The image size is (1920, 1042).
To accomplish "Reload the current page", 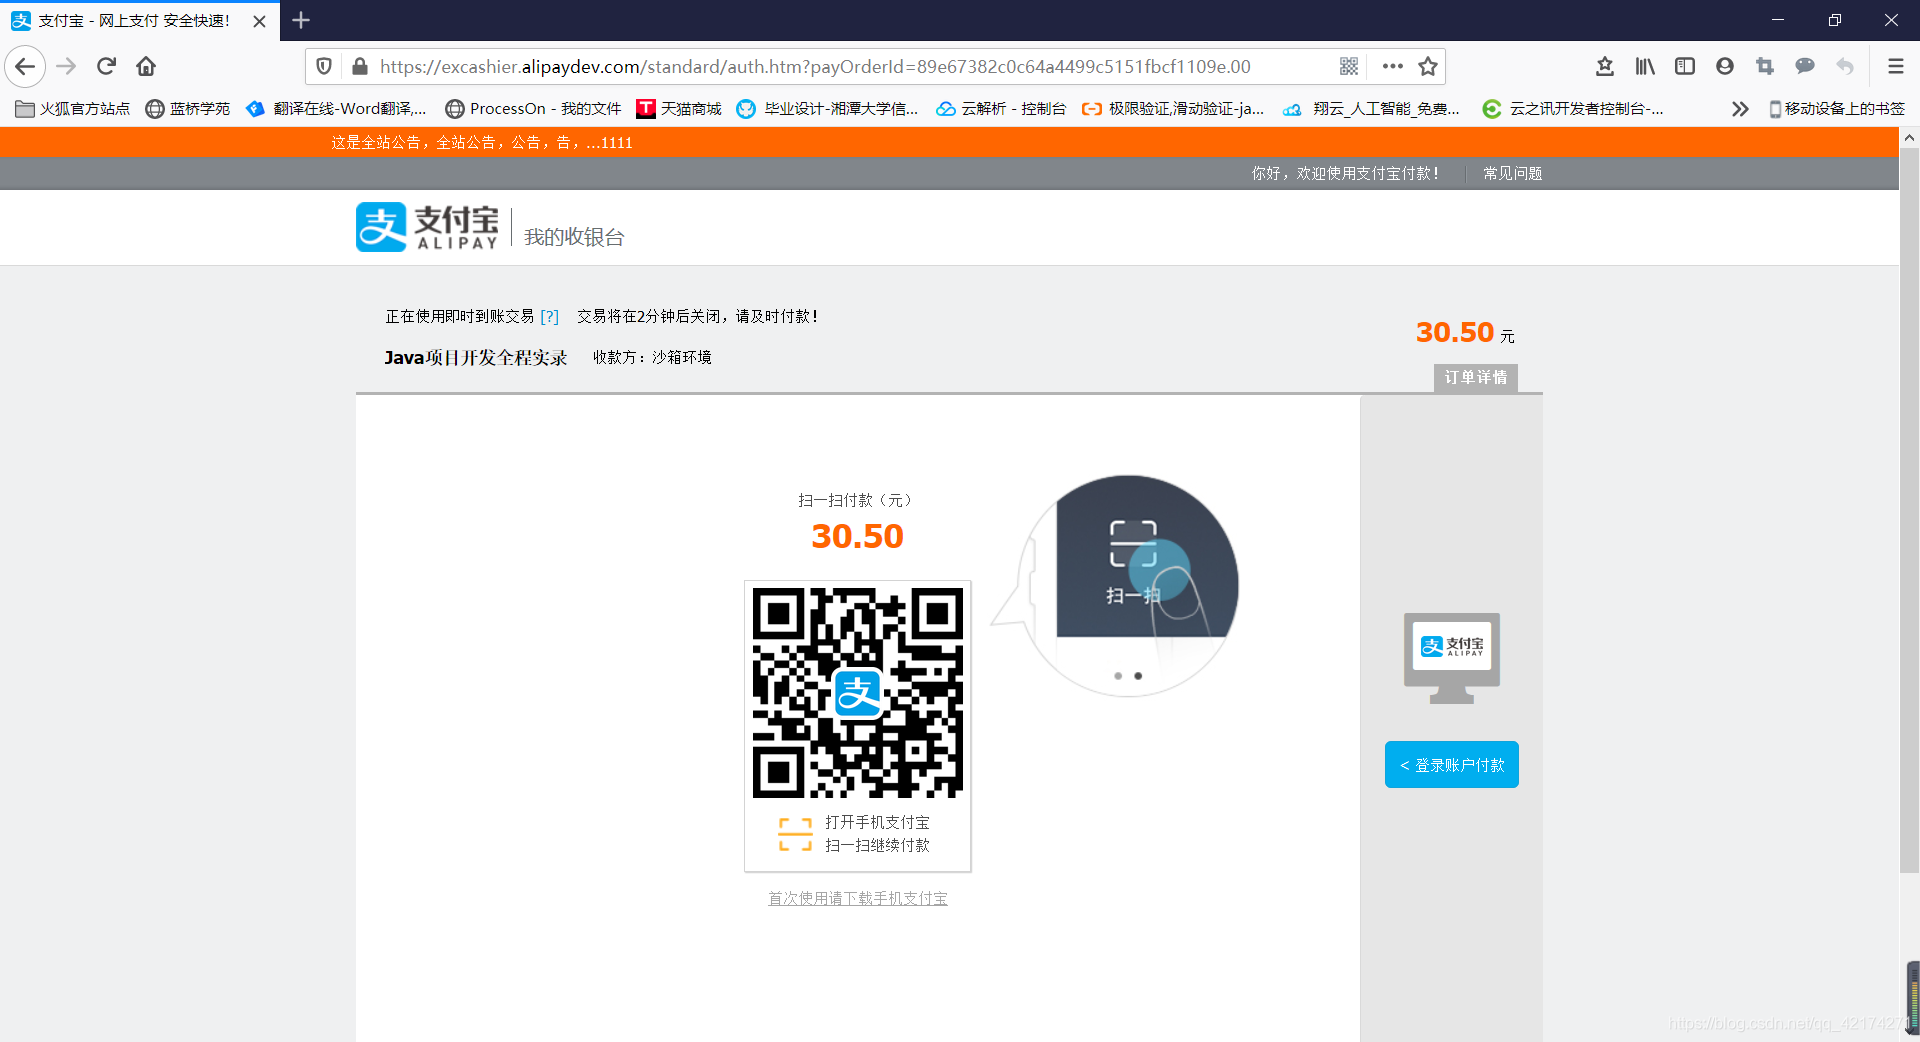I will [x=106, y=67].
